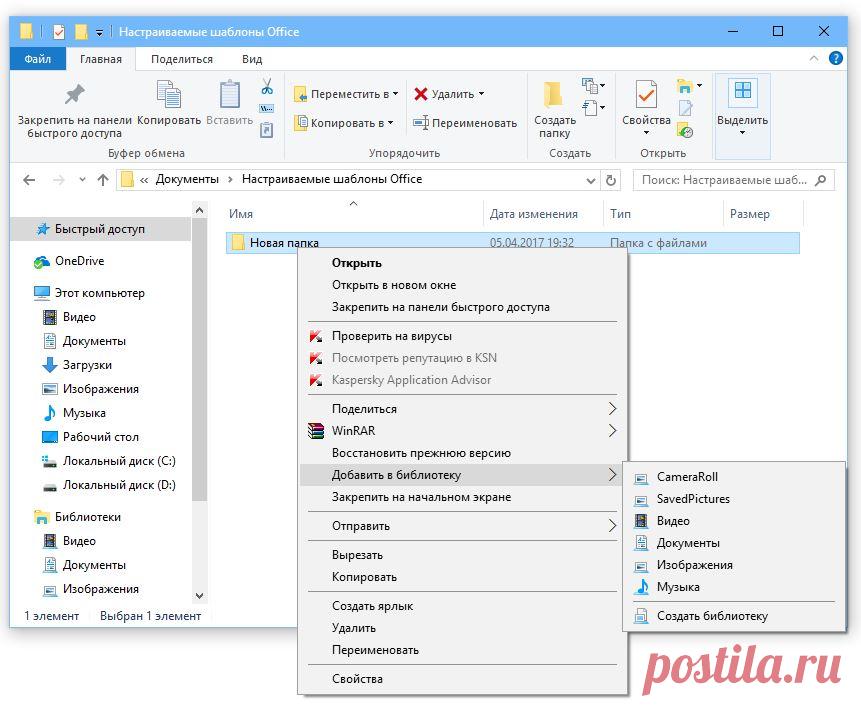Click the Выделить grid icon
The image size is (861, 706).
pyautogui.click(x=742, y=91)
